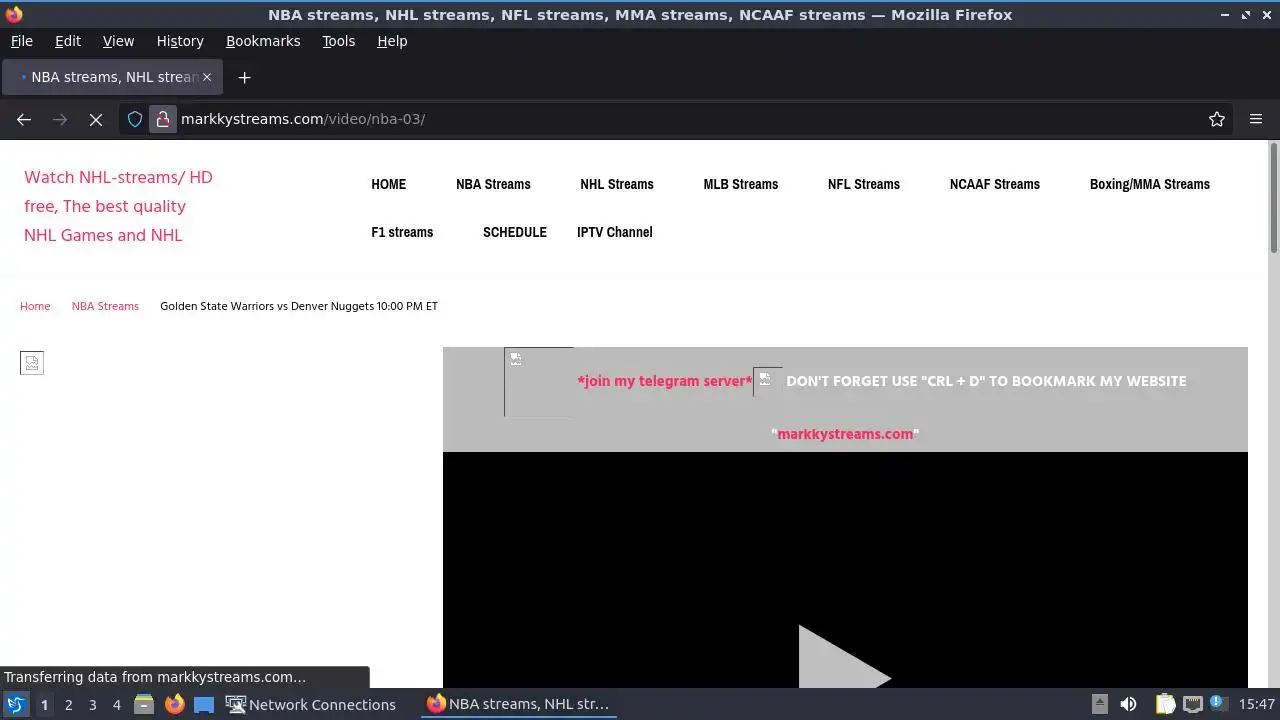Open the SCHEDULE navigation link
This screenshot has height=720, width=1280.
[515, 232]
